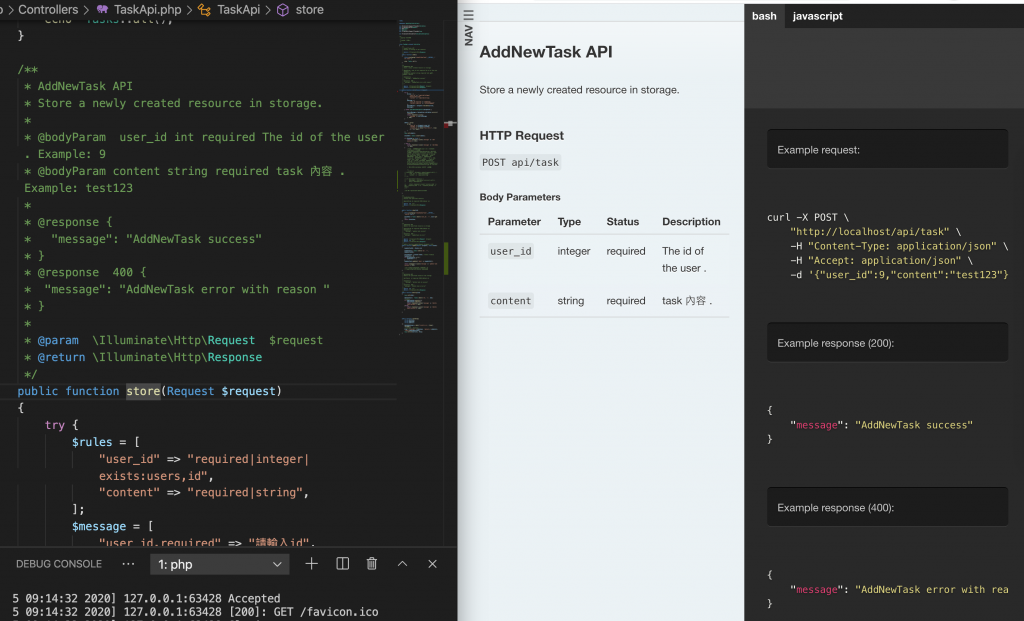Click 'GET /favicon.ico' terminal log line
The image size is (1024, 621).
tap(325, 612)
